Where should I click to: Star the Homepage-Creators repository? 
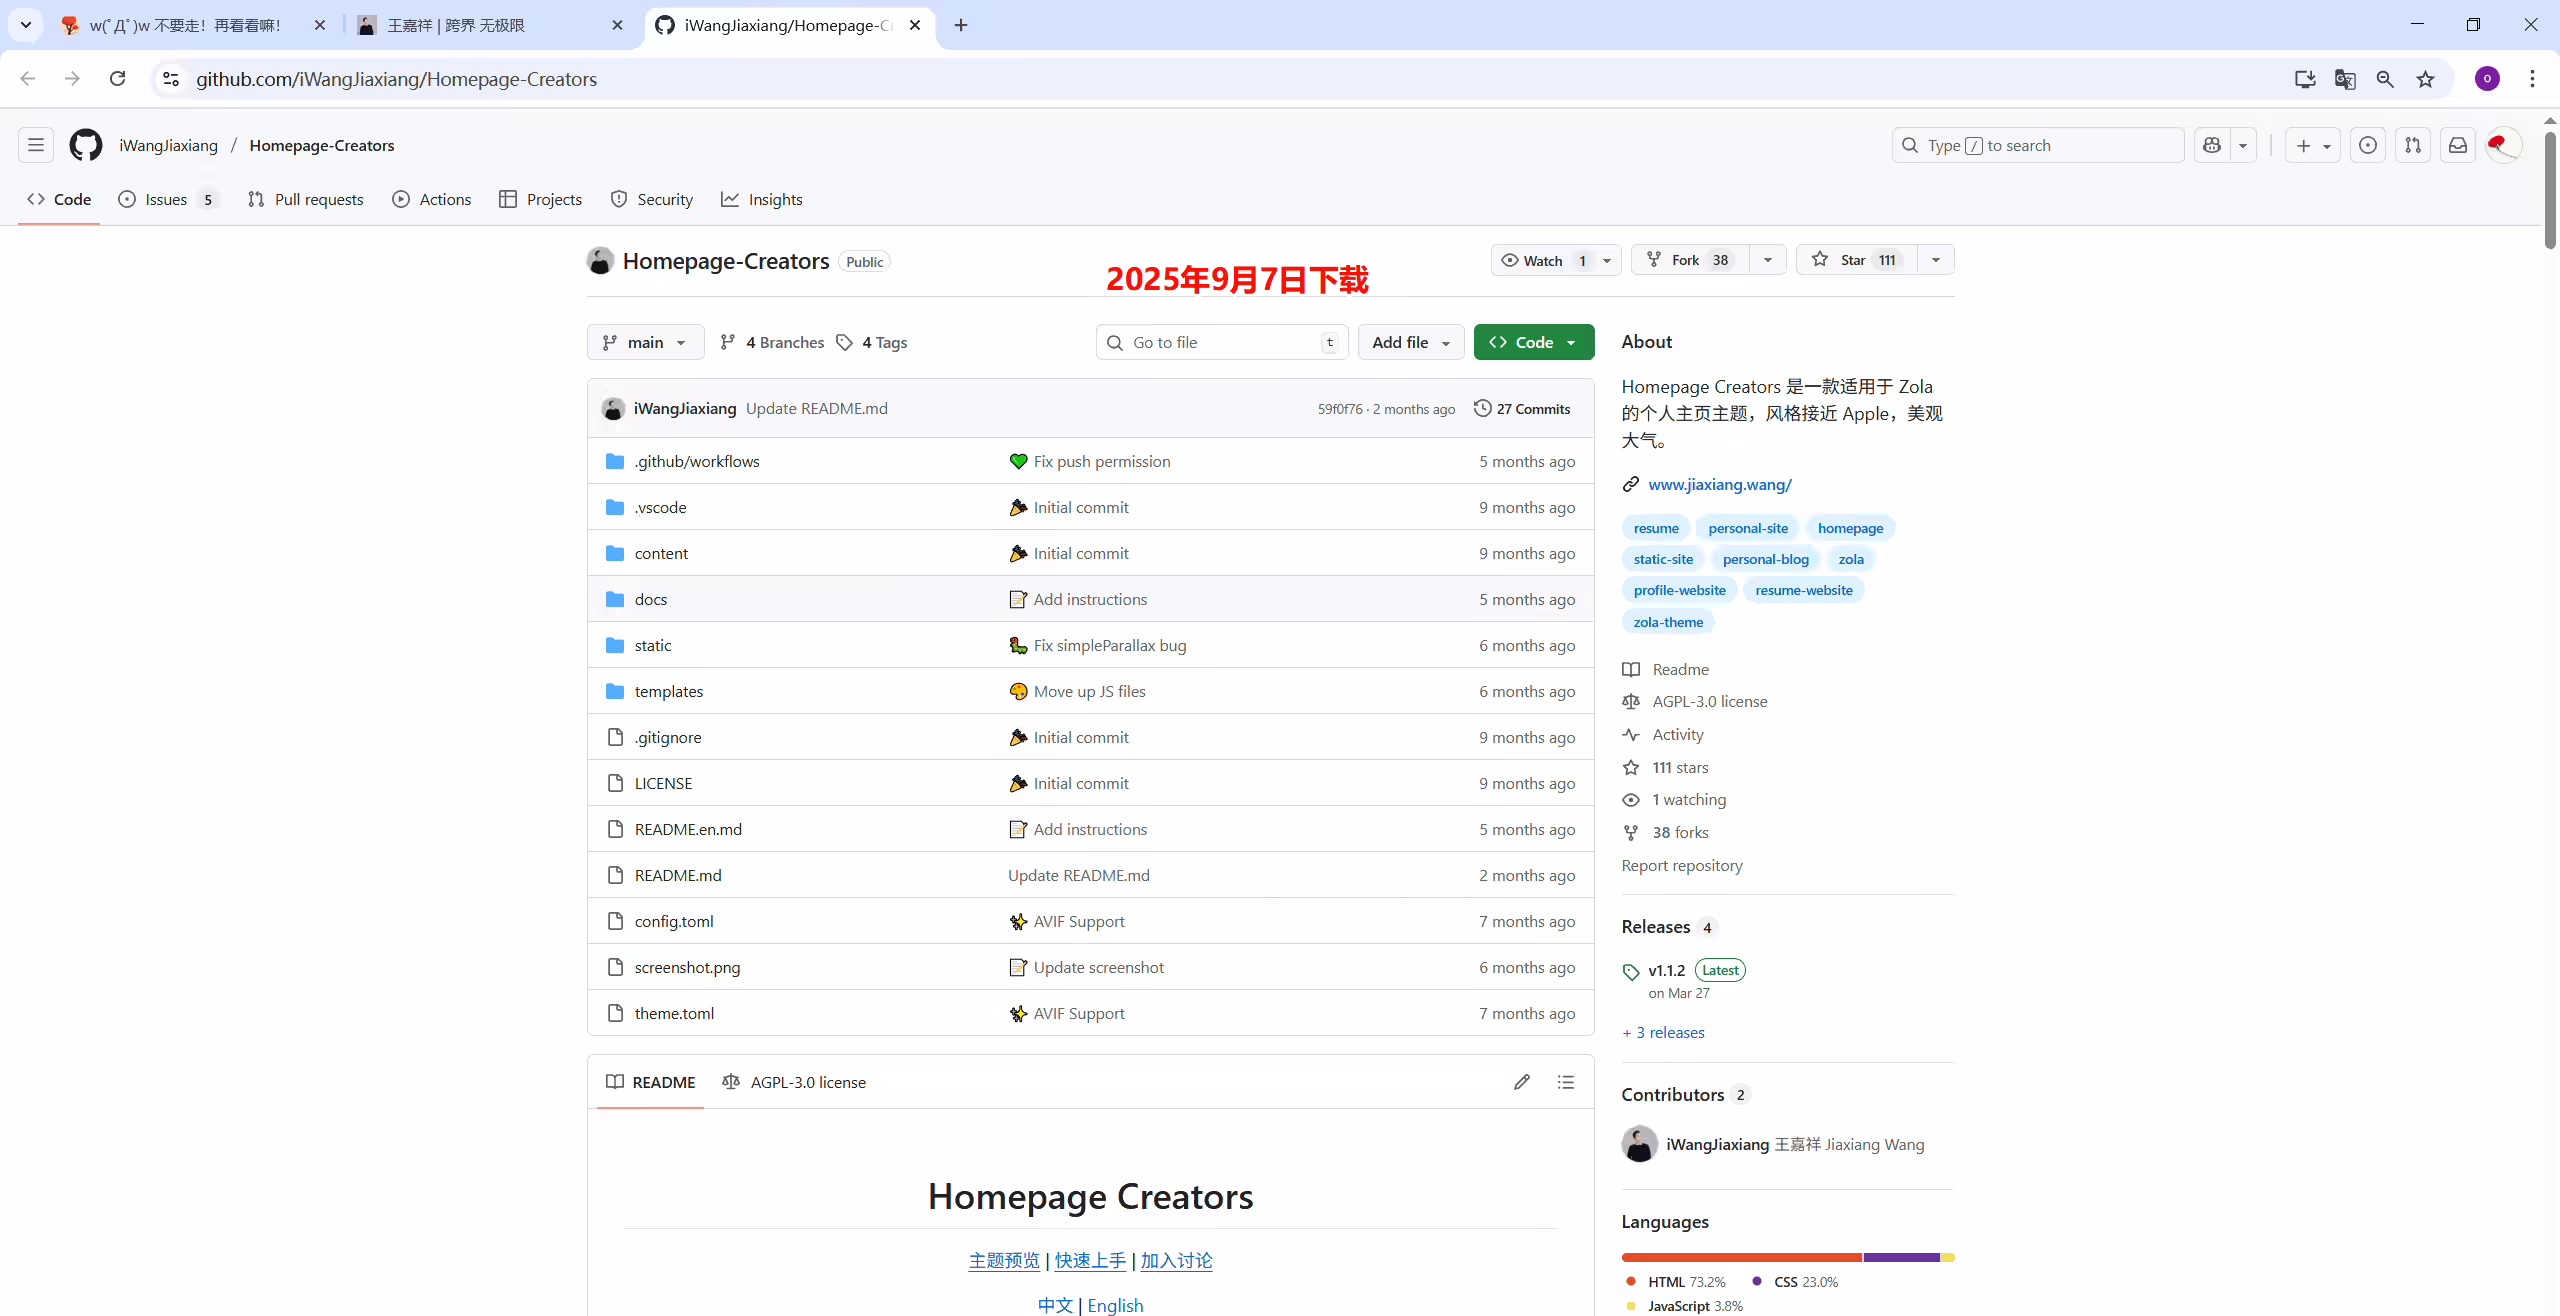1857,260
